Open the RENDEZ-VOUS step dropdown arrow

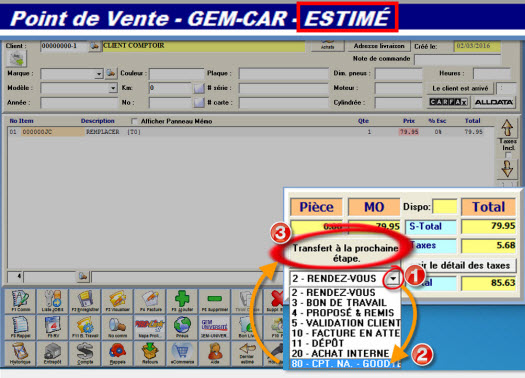point(393,278)
